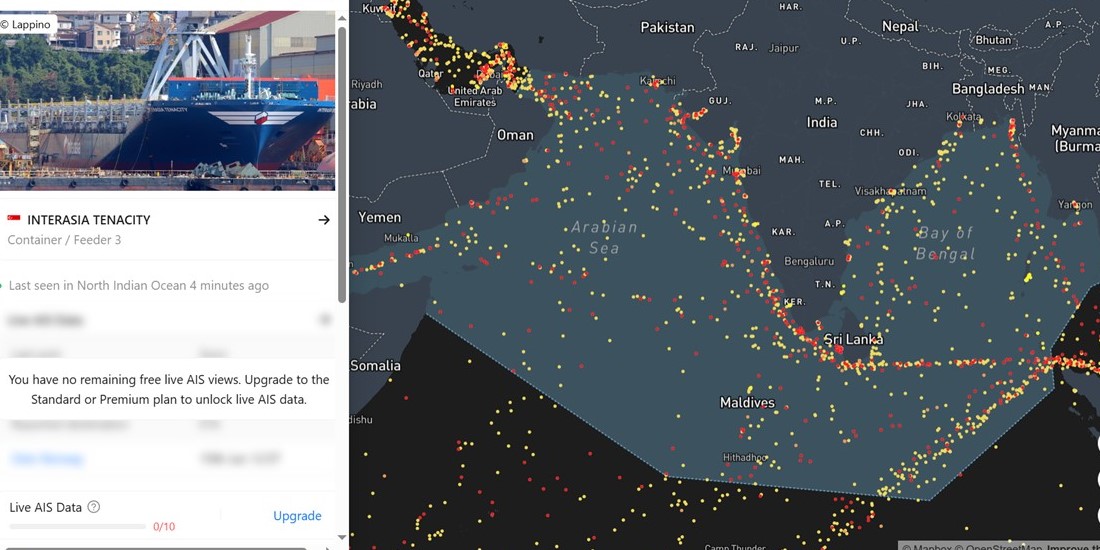Viewport: 1100px width, 550px height.
Task: Click the Arabian Sea label on map
Action: tap(604, 237)
